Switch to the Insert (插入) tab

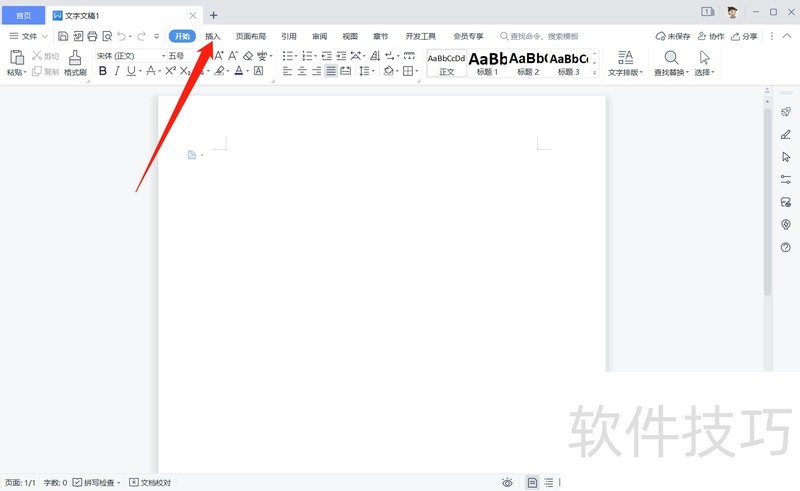click(x=213, y=36)
